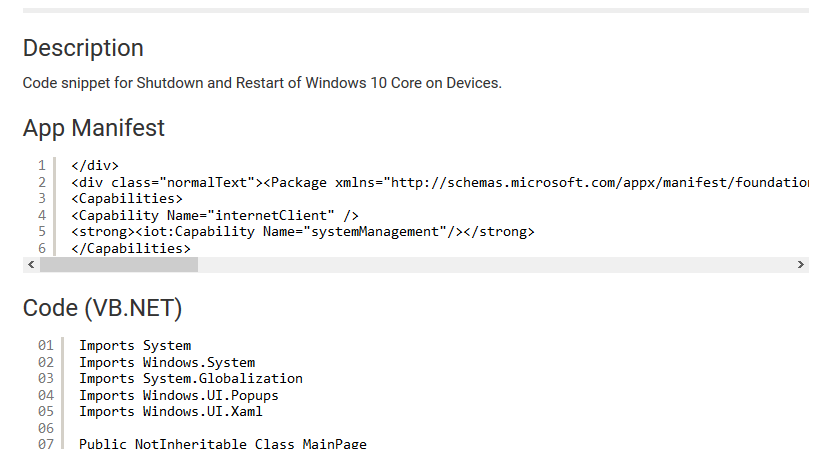This screenshot has width=826, height=449.
Task: Click the closing Capabilities tag on line 6
Action: click(131, 248)
